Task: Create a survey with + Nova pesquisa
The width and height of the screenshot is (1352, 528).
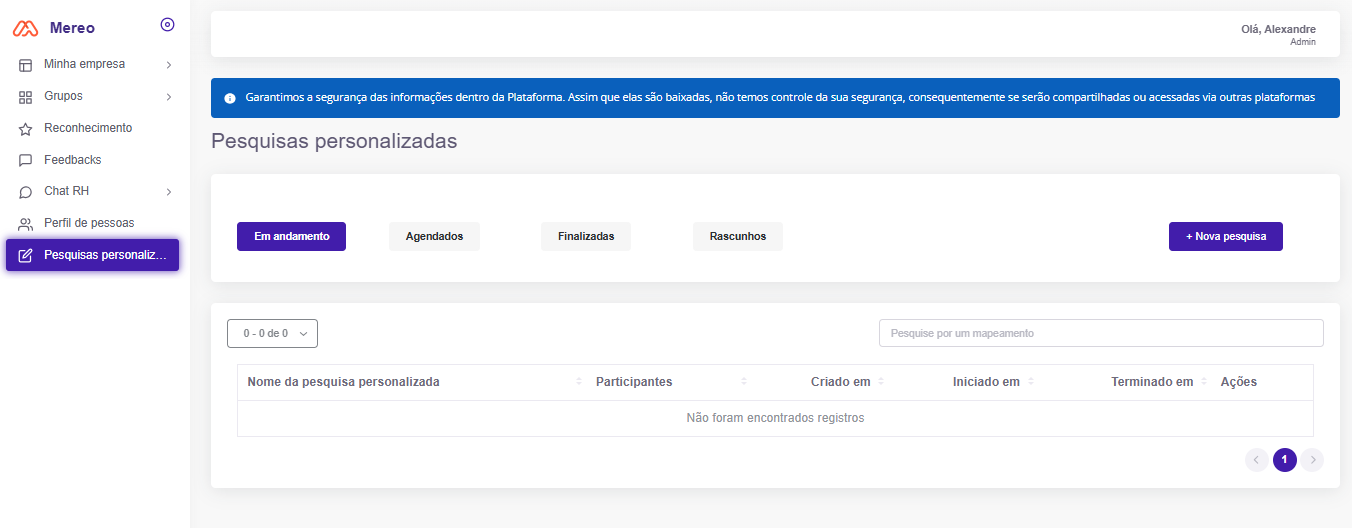Action: click(1225, 237)
